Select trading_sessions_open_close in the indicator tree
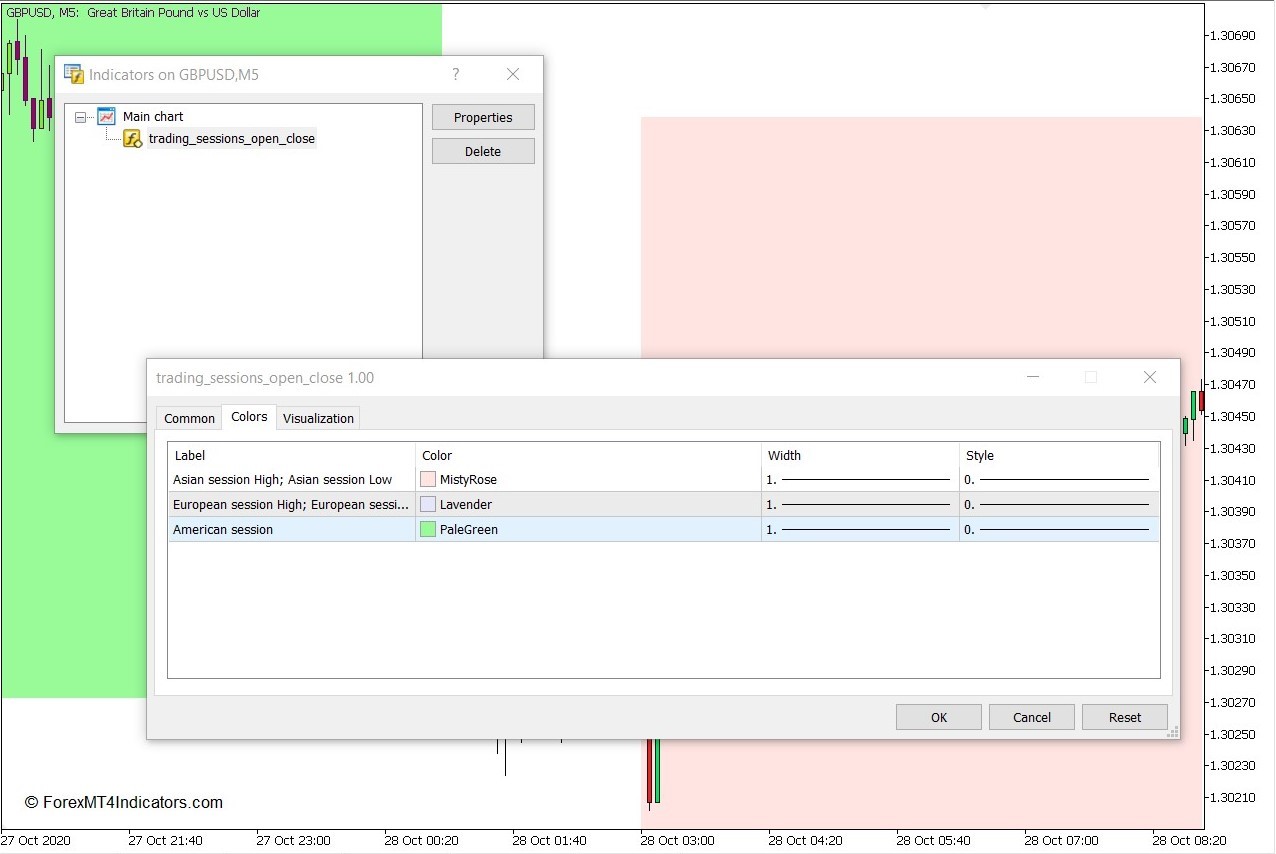Screen dimensions: 1276x854 [232, 139]
